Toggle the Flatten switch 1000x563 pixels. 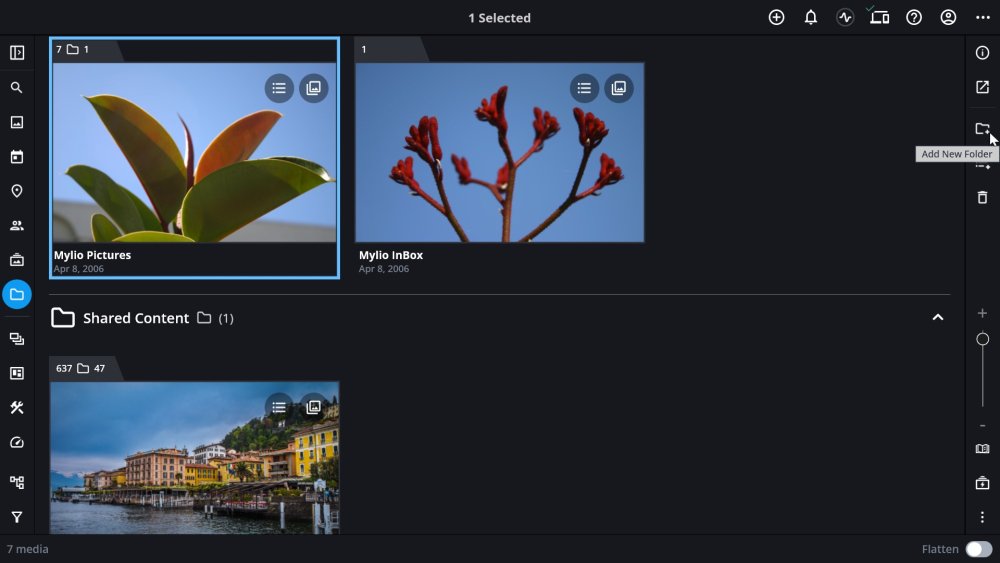click(978, 549)
